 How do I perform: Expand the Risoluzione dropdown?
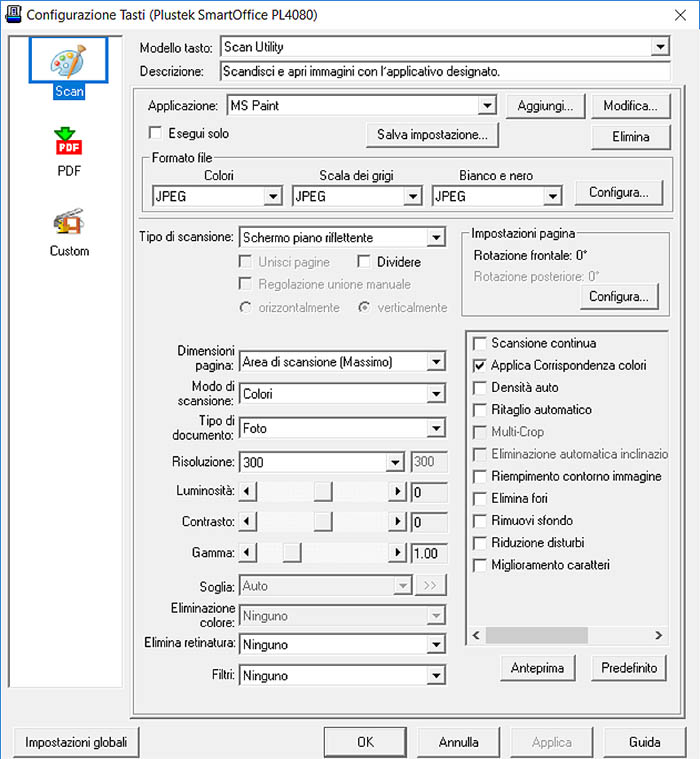click(394, 462)
